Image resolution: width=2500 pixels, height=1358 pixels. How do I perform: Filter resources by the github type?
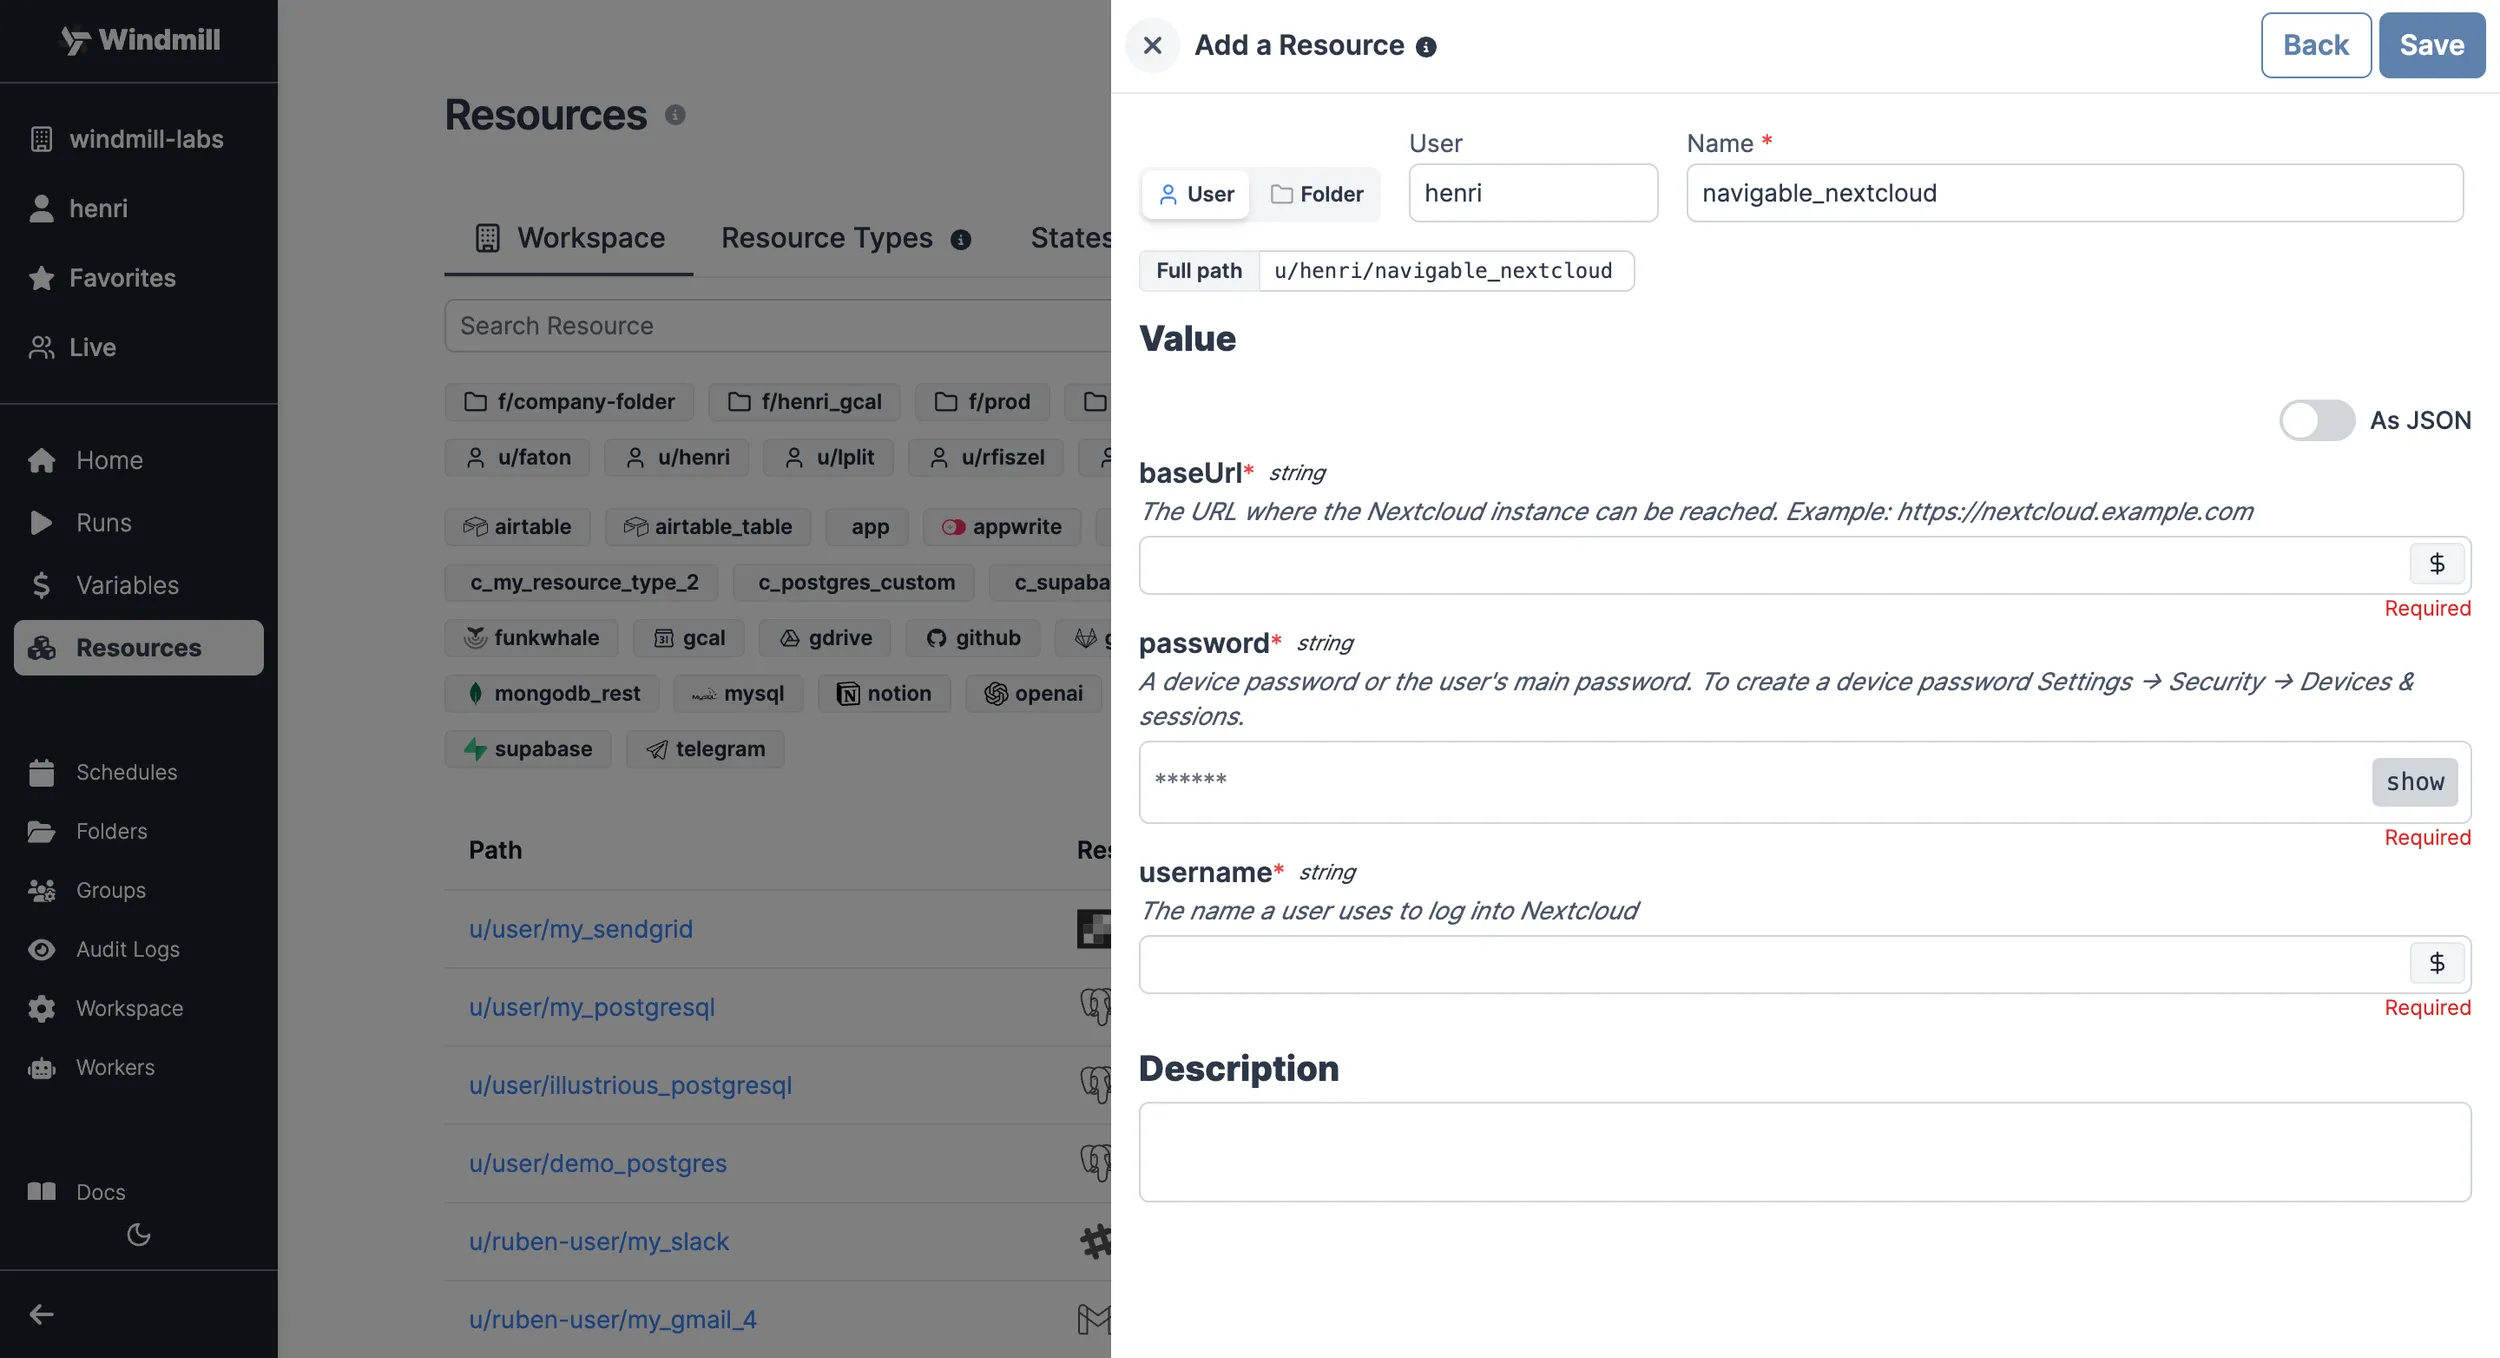[x=972, y=637]
